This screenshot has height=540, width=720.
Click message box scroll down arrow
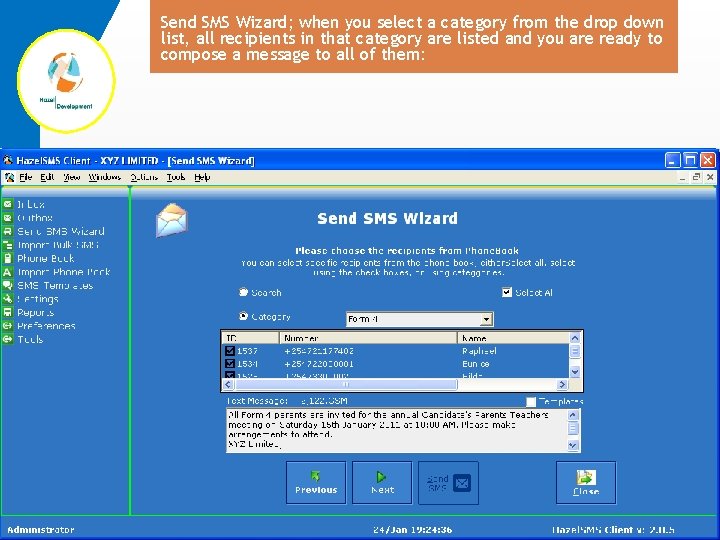[573, 445]
